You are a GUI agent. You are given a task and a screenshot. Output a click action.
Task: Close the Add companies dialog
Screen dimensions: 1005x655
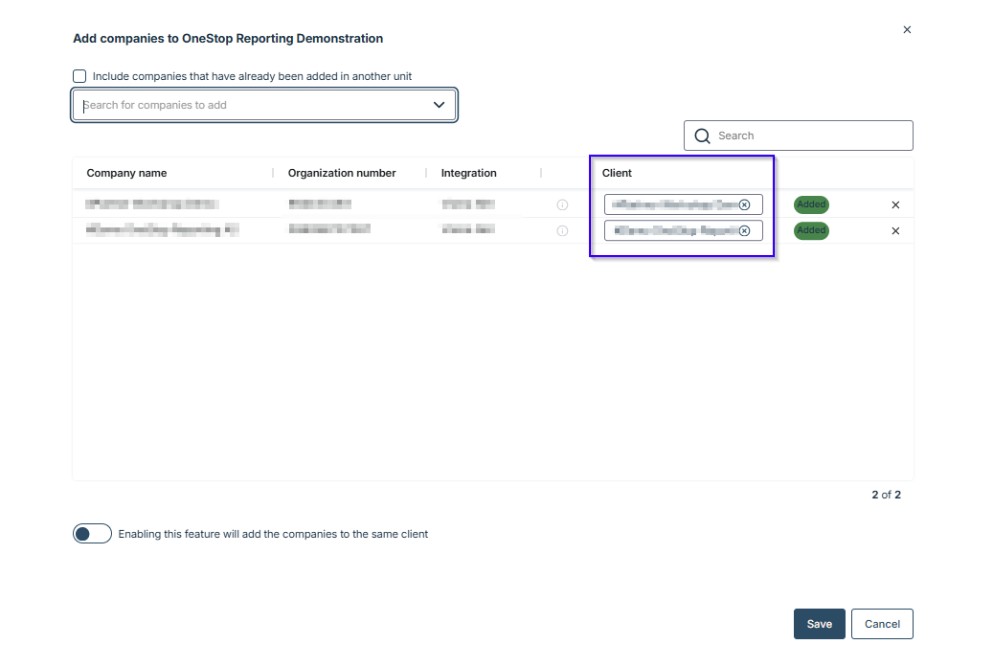coord(907,30)
